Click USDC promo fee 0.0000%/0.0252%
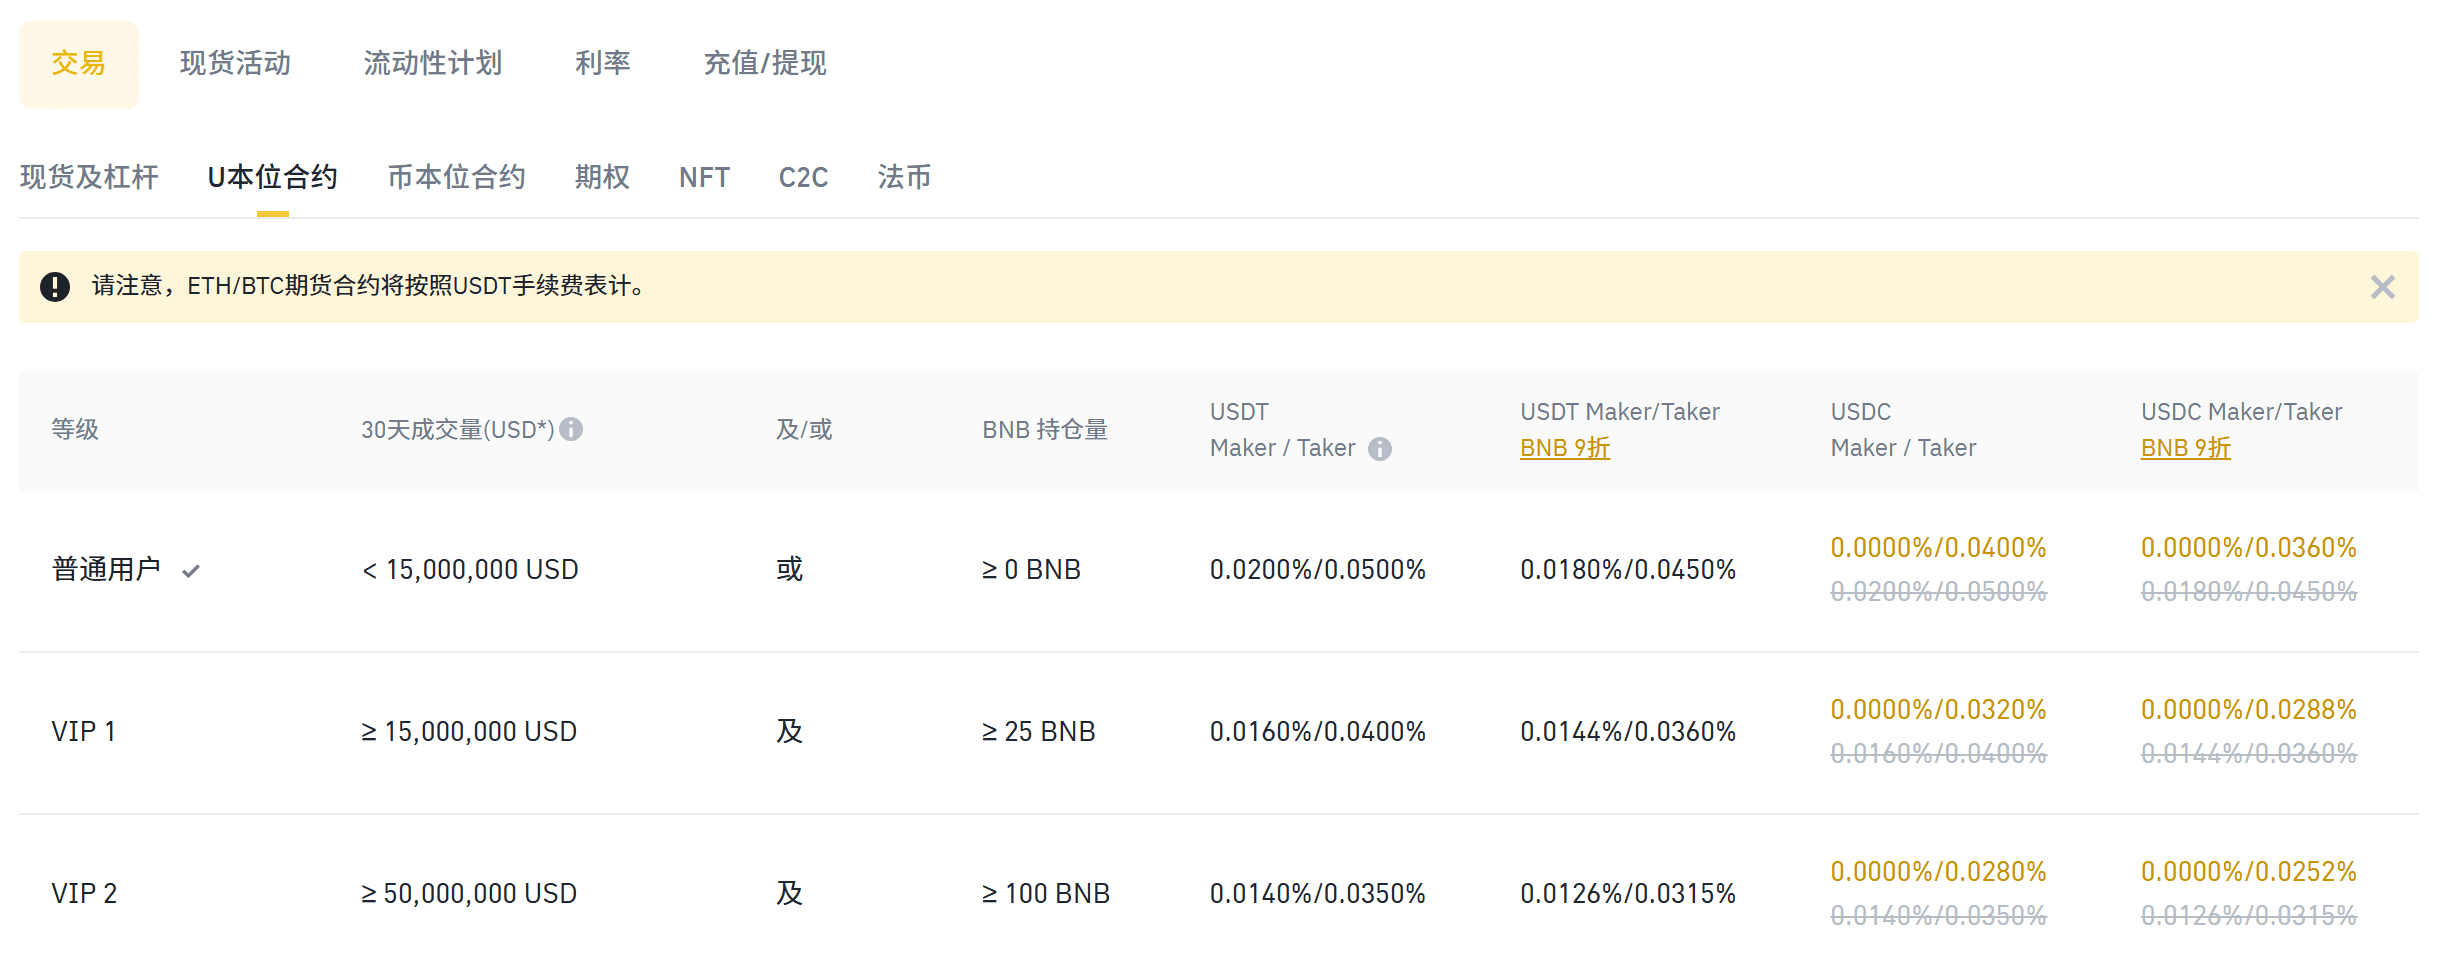This screenshot has height=963, width=2444. (2249, 872)
